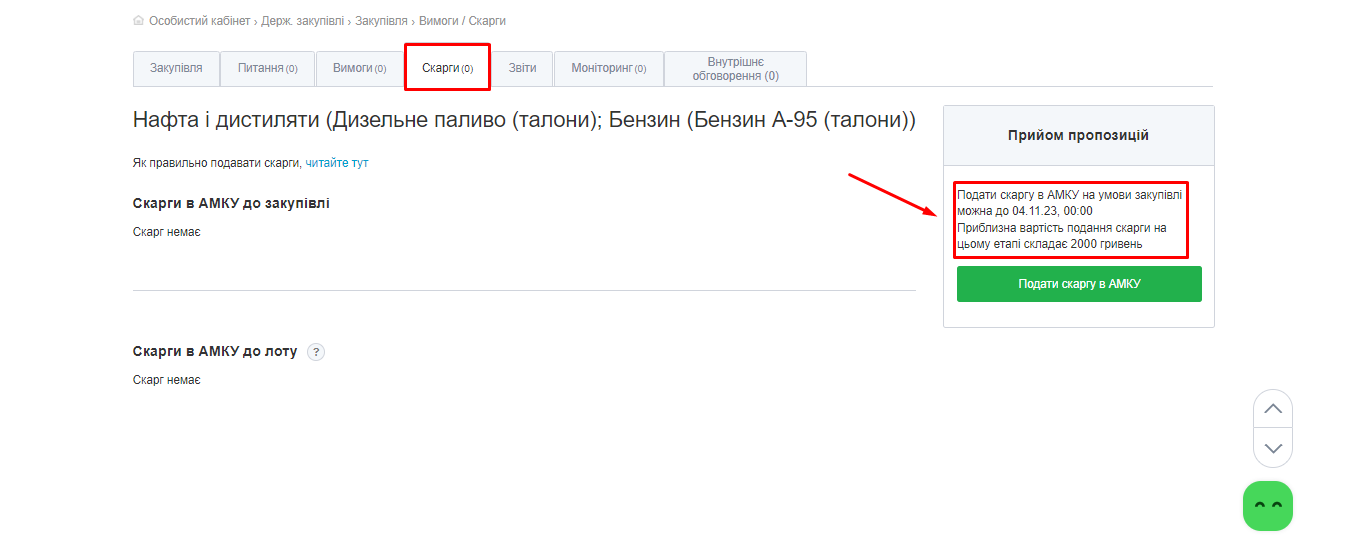Open the green chat widget
Screen dimensions: 1345x555
click(x=1267, y=506)
